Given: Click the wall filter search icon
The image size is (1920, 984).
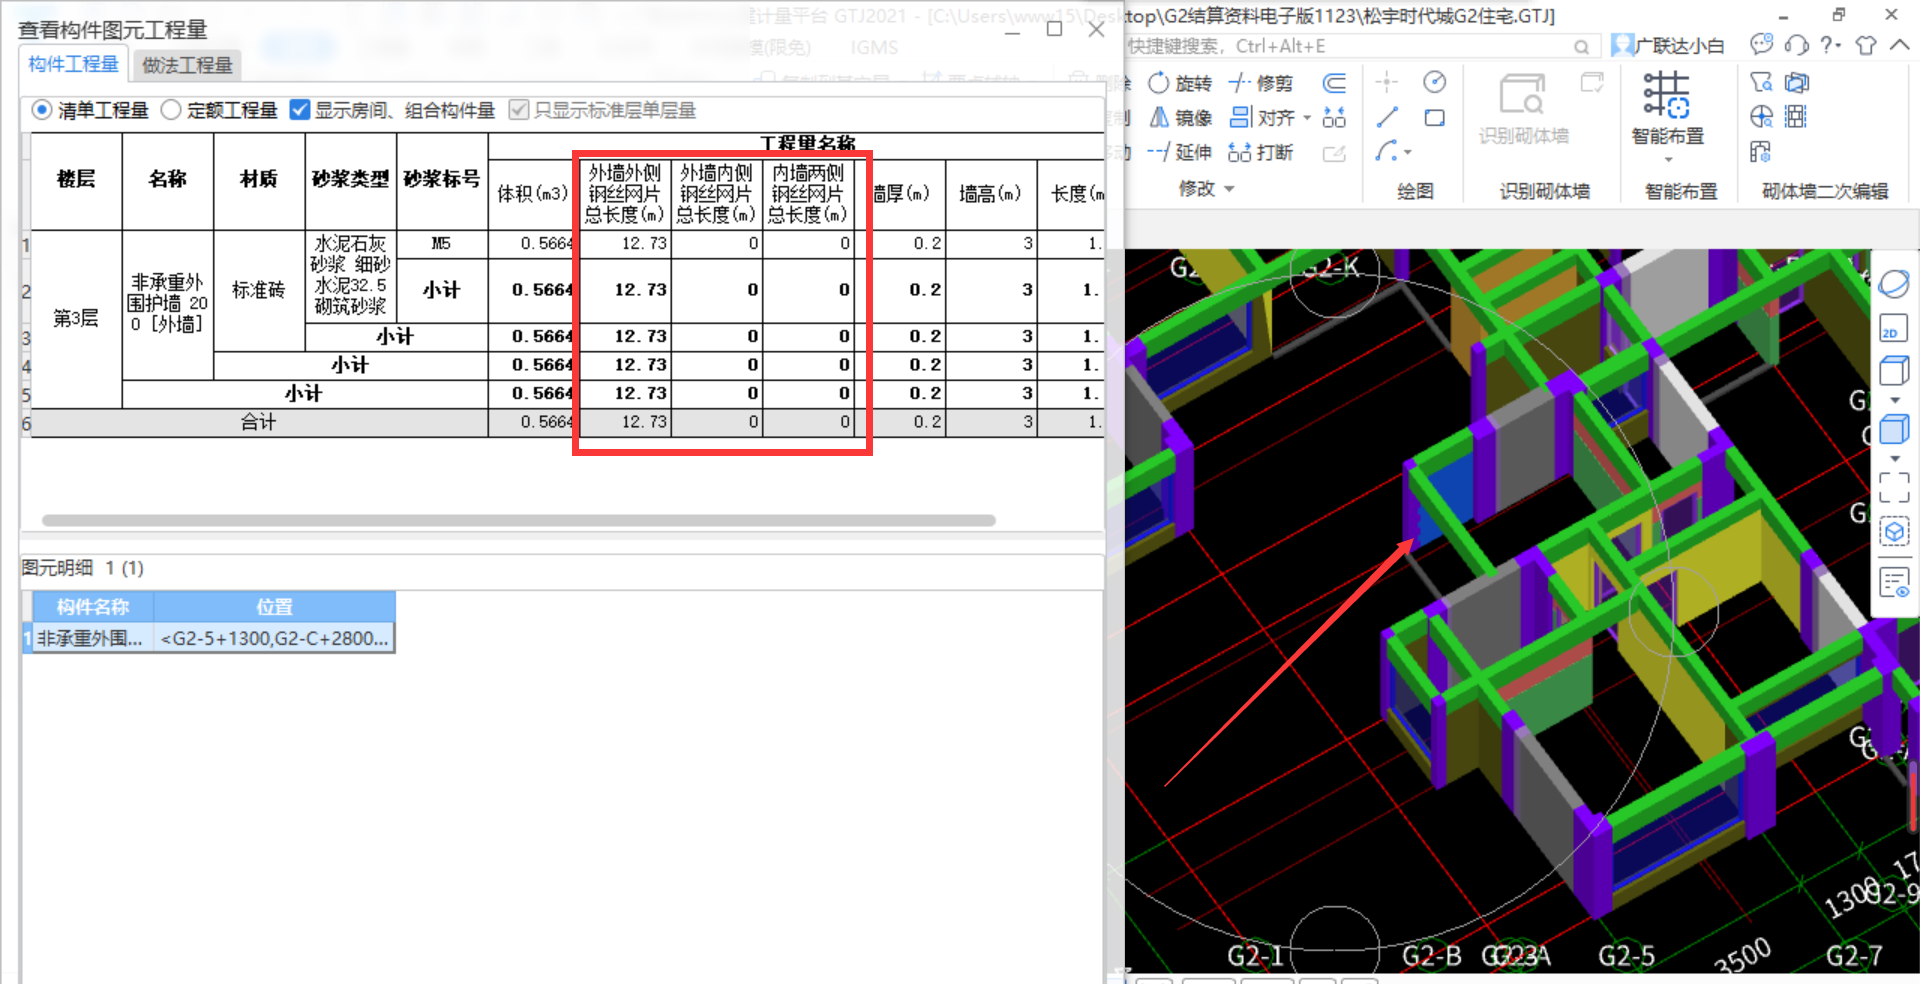Looking at the screenshot, I should pyautogui.click(x=1761, y=82).
